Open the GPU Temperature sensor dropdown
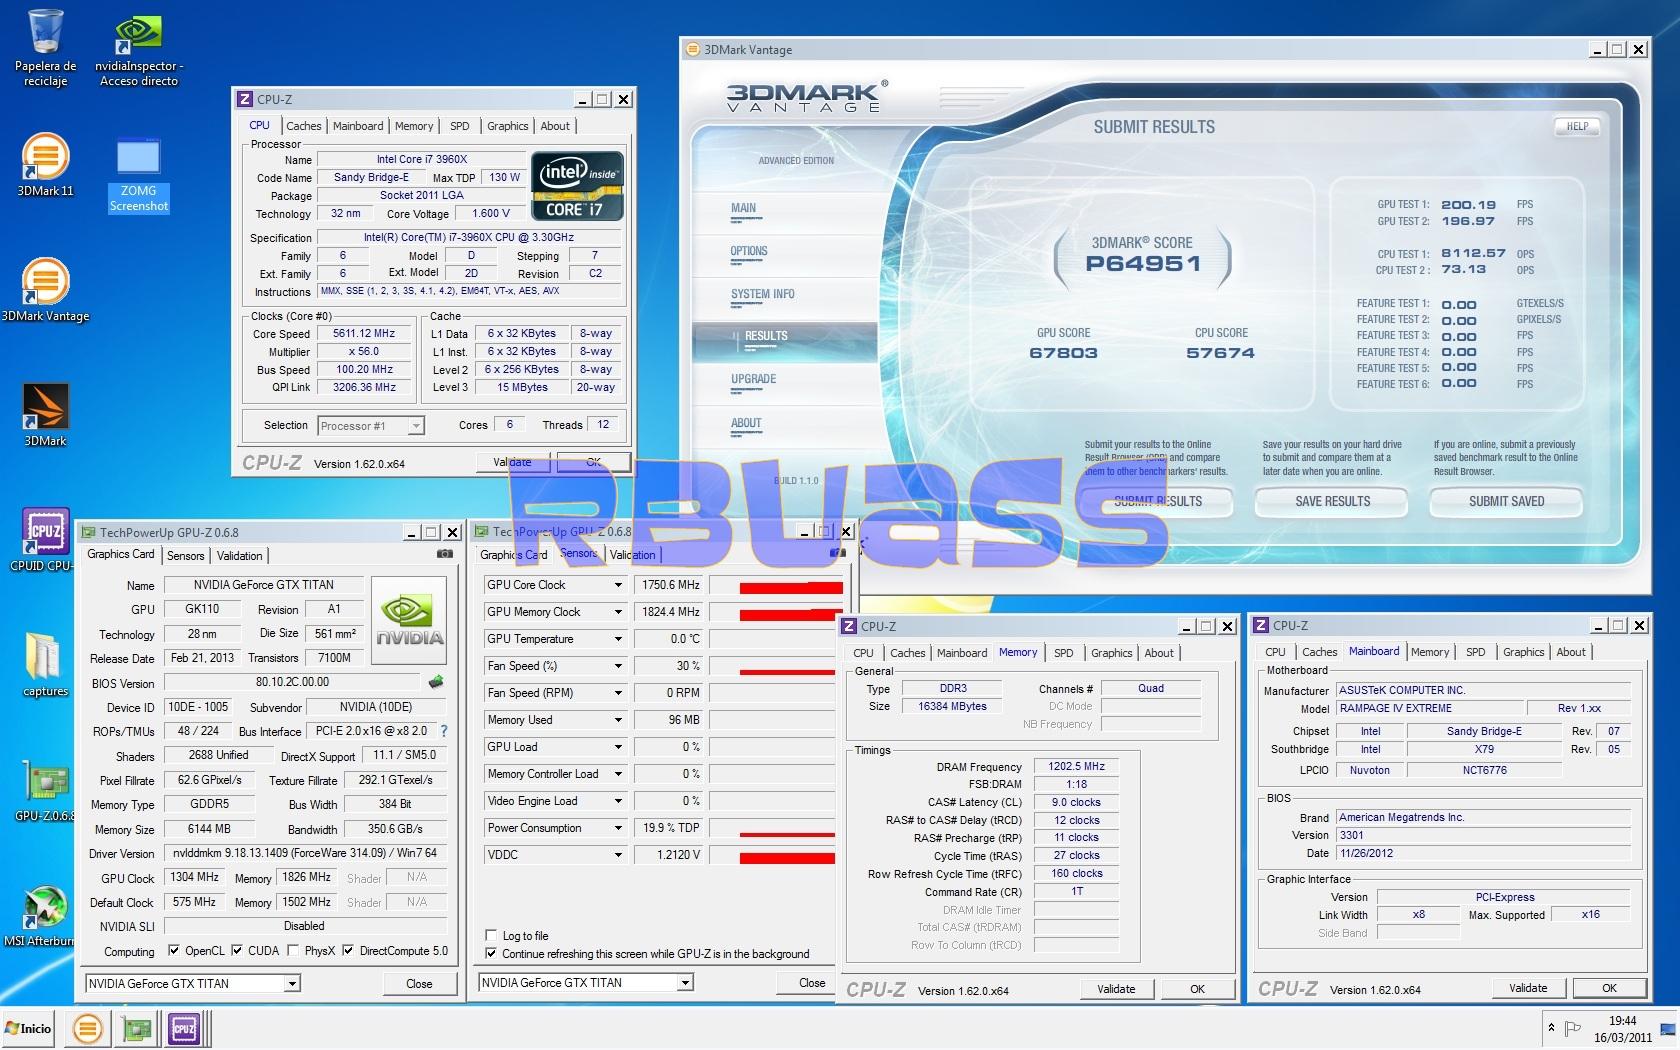Viewport: 1680px width, 1050px height. point(618,639)
